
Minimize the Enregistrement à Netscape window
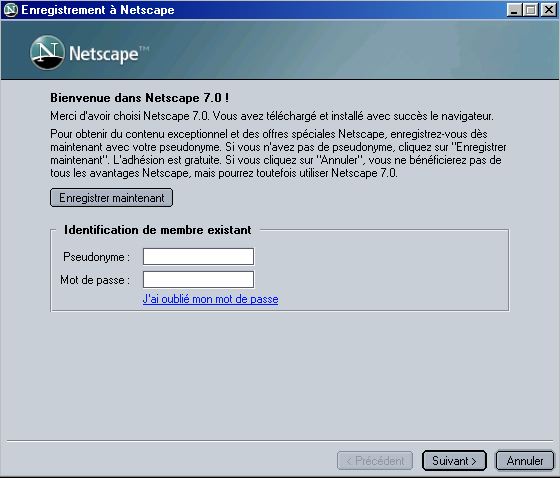[x=514, y=10]
